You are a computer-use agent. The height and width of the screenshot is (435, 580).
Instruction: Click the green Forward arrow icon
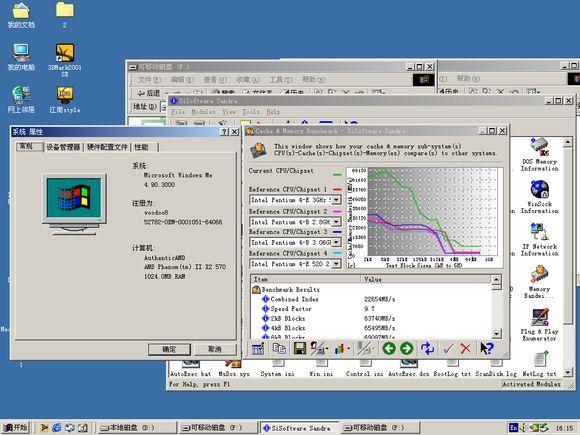407,348
